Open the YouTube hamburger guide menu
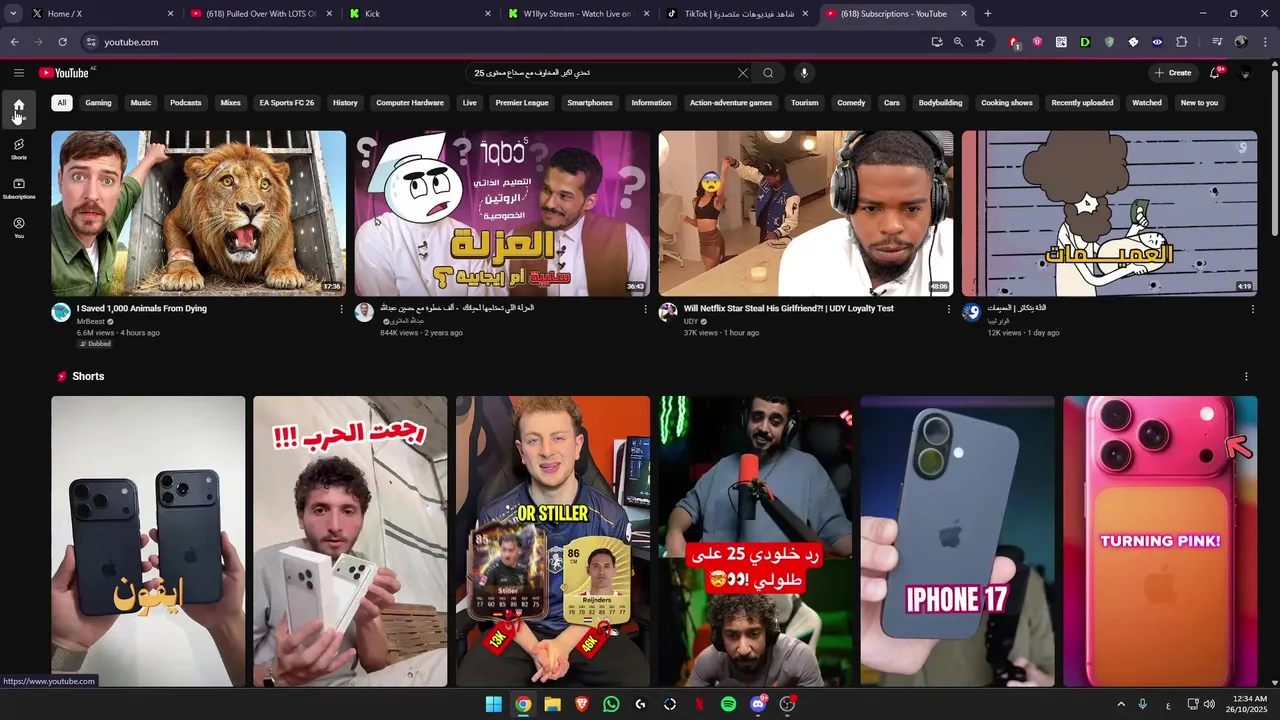 click(x=18, y=73)
